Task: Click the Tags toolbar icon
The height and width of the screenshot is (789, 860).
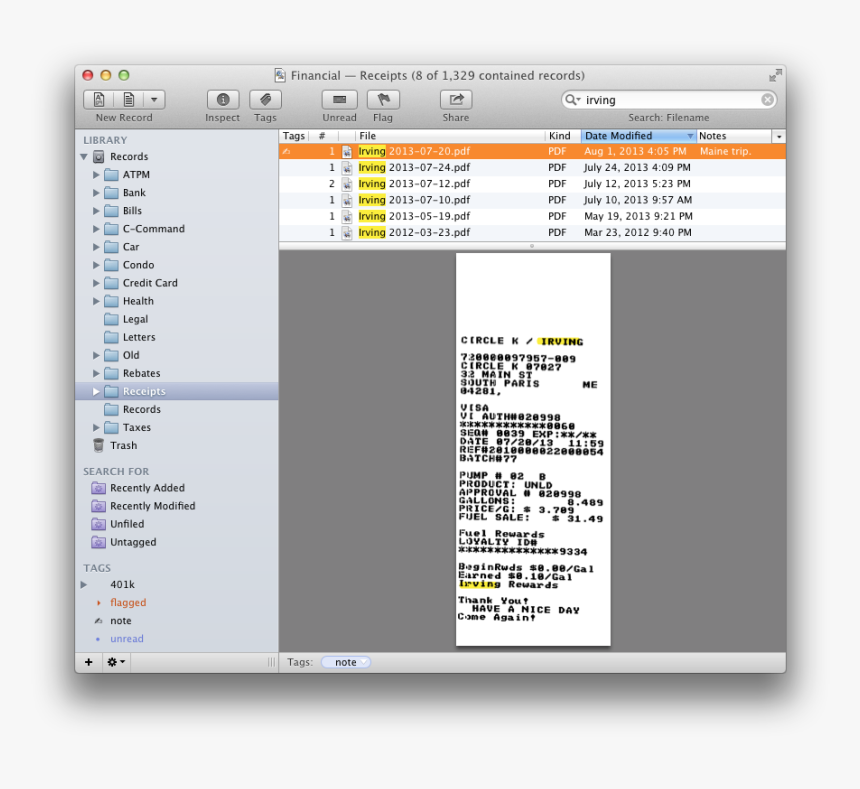Action: 265,100
